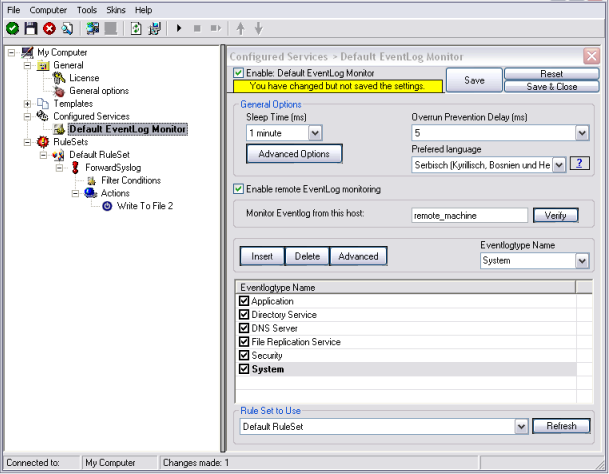
Task: Open Overrun Prevention Delay dropdown
Action: (582, 133)
